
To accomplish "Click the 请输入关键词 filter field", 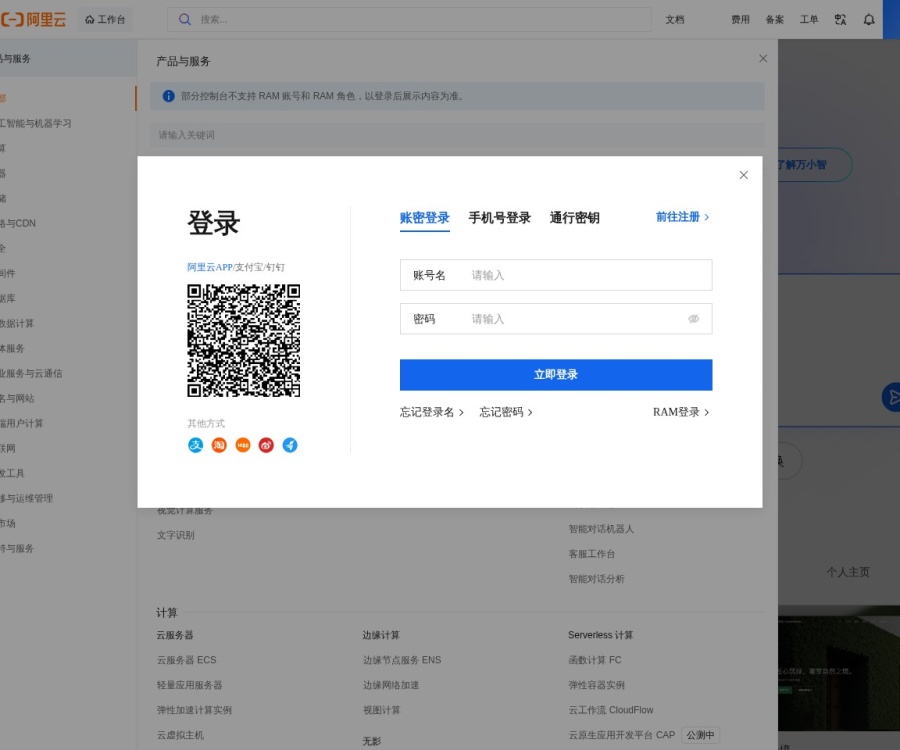I will (457, 135).
